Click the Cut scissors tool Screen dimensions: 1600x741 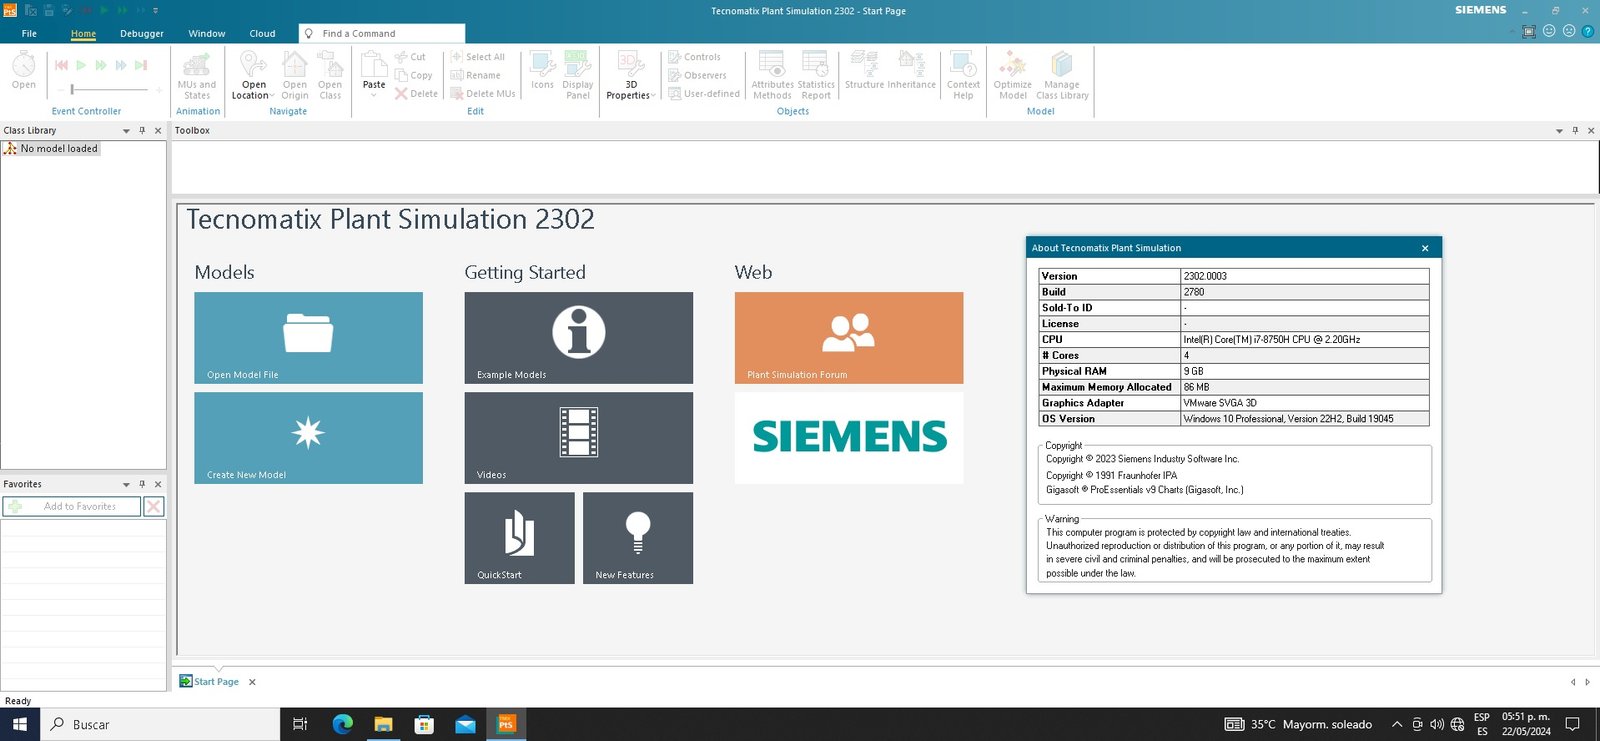pos(411,57)
